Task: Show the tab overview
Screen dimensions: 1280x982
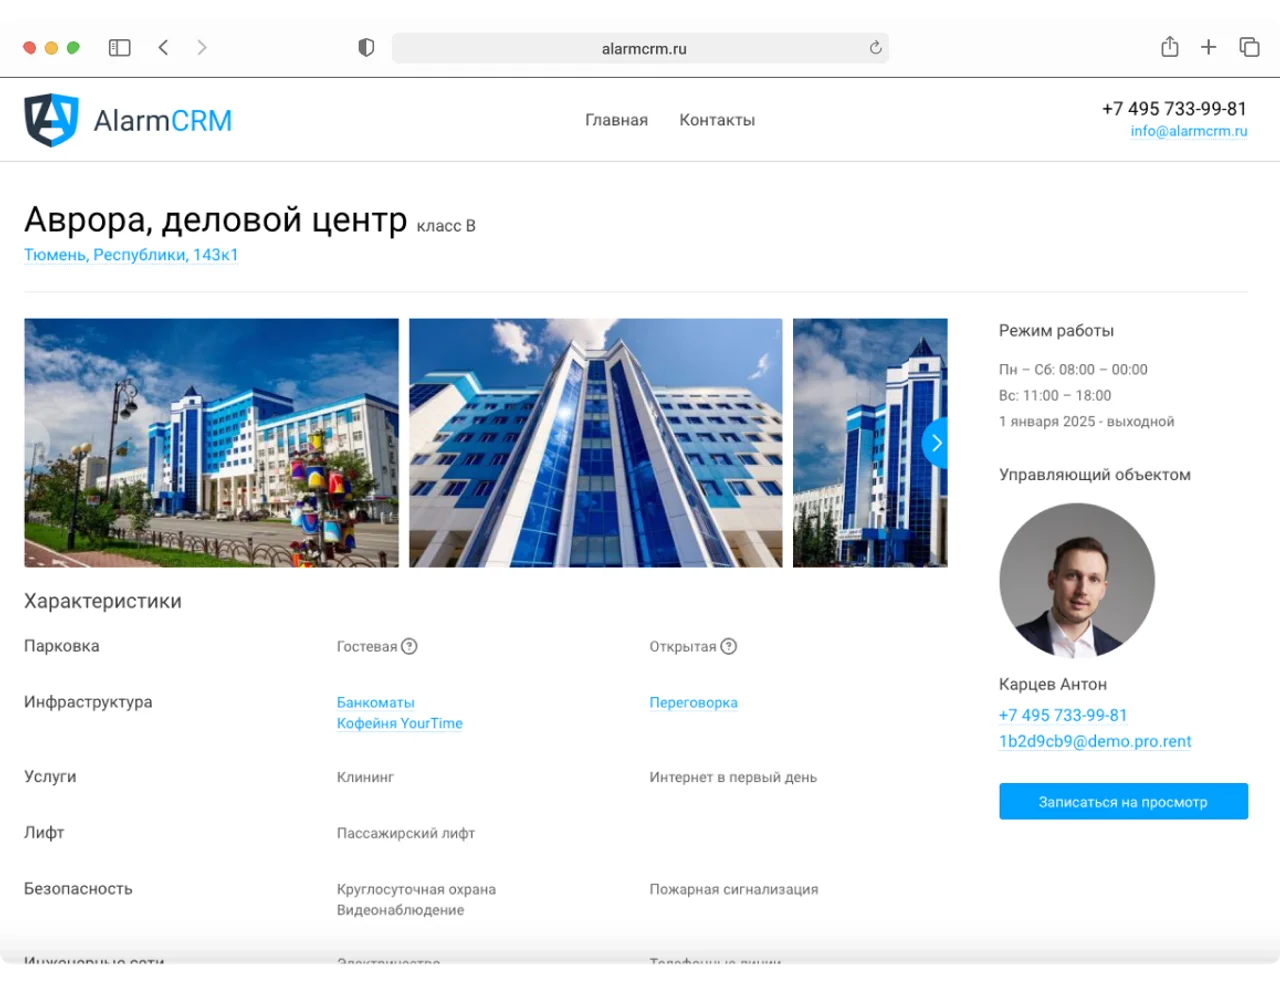Action: tap(1249, 47)
